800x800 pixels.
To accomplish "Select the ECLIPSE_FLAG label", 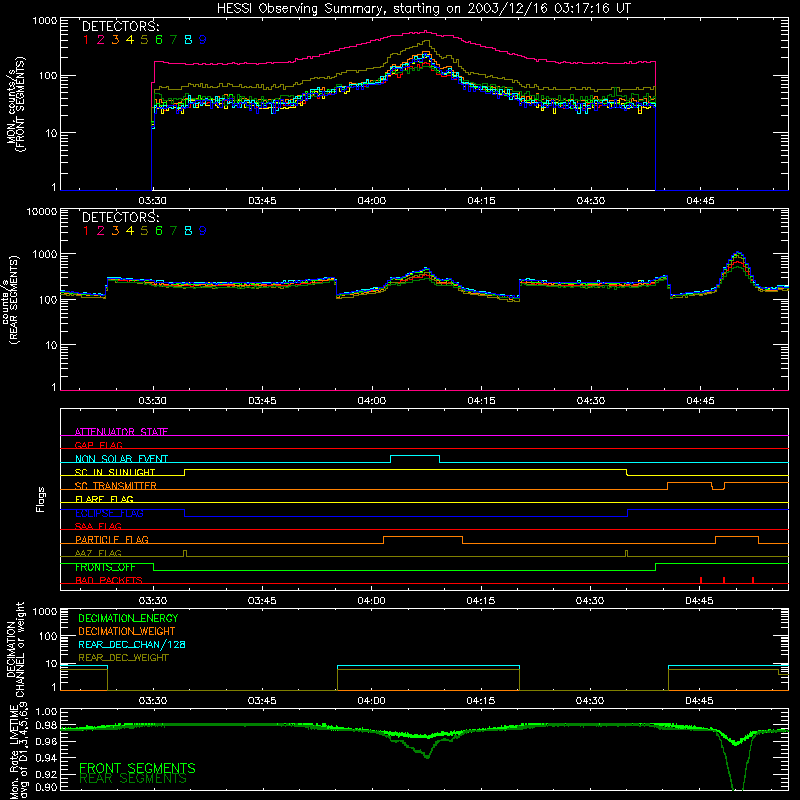I will pyautogui.click(x=109, y=513).
